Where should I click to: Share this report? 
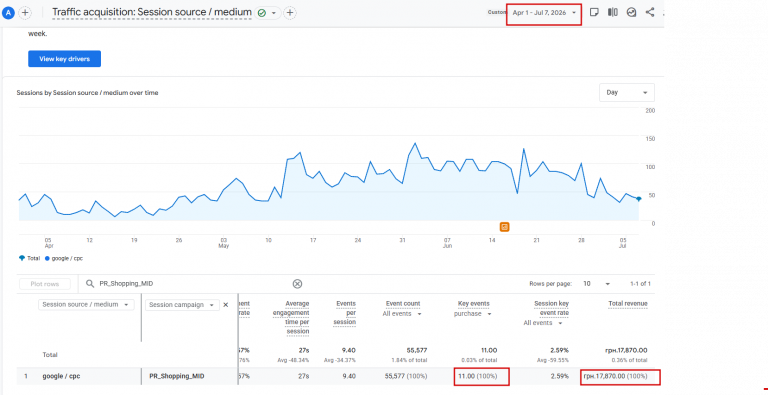click(x=650, y=12)
